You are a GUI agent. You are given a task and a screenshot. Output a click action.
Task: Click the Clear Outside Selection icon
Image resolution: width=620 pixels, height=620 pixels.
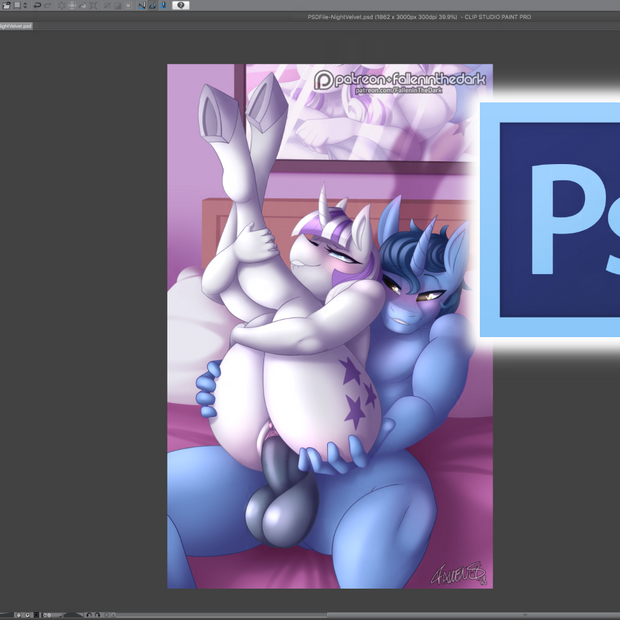coord(72,5)
